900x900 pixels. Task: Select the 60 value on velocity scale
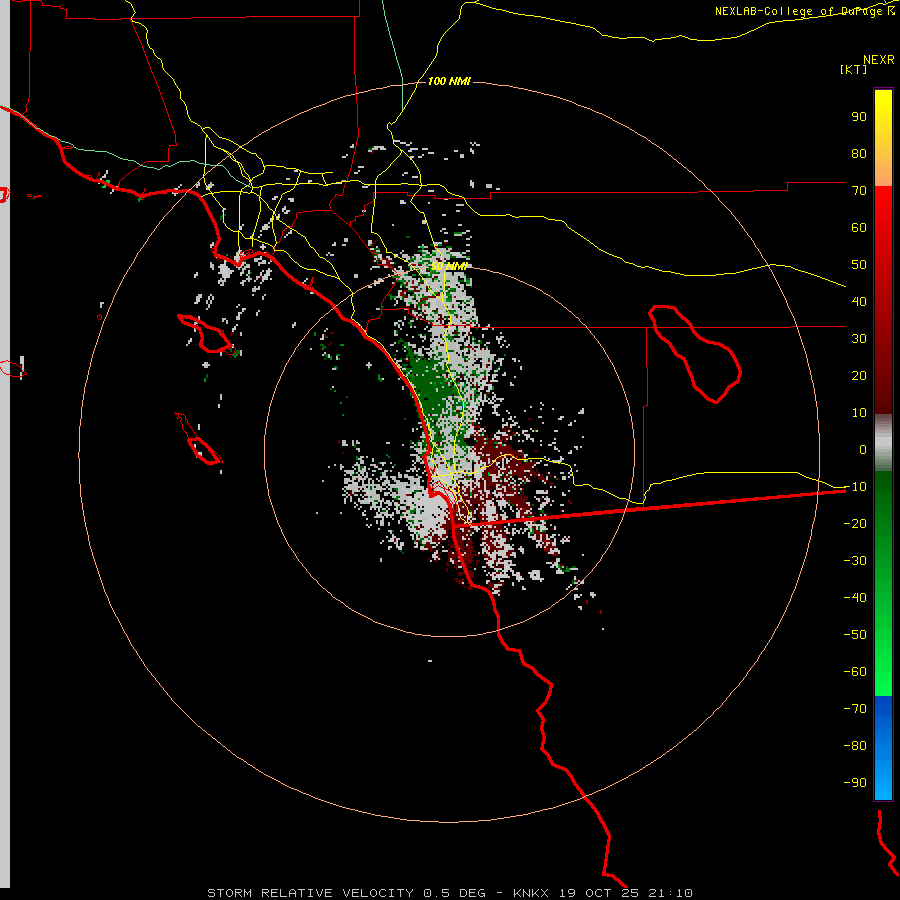click(859, 228)
